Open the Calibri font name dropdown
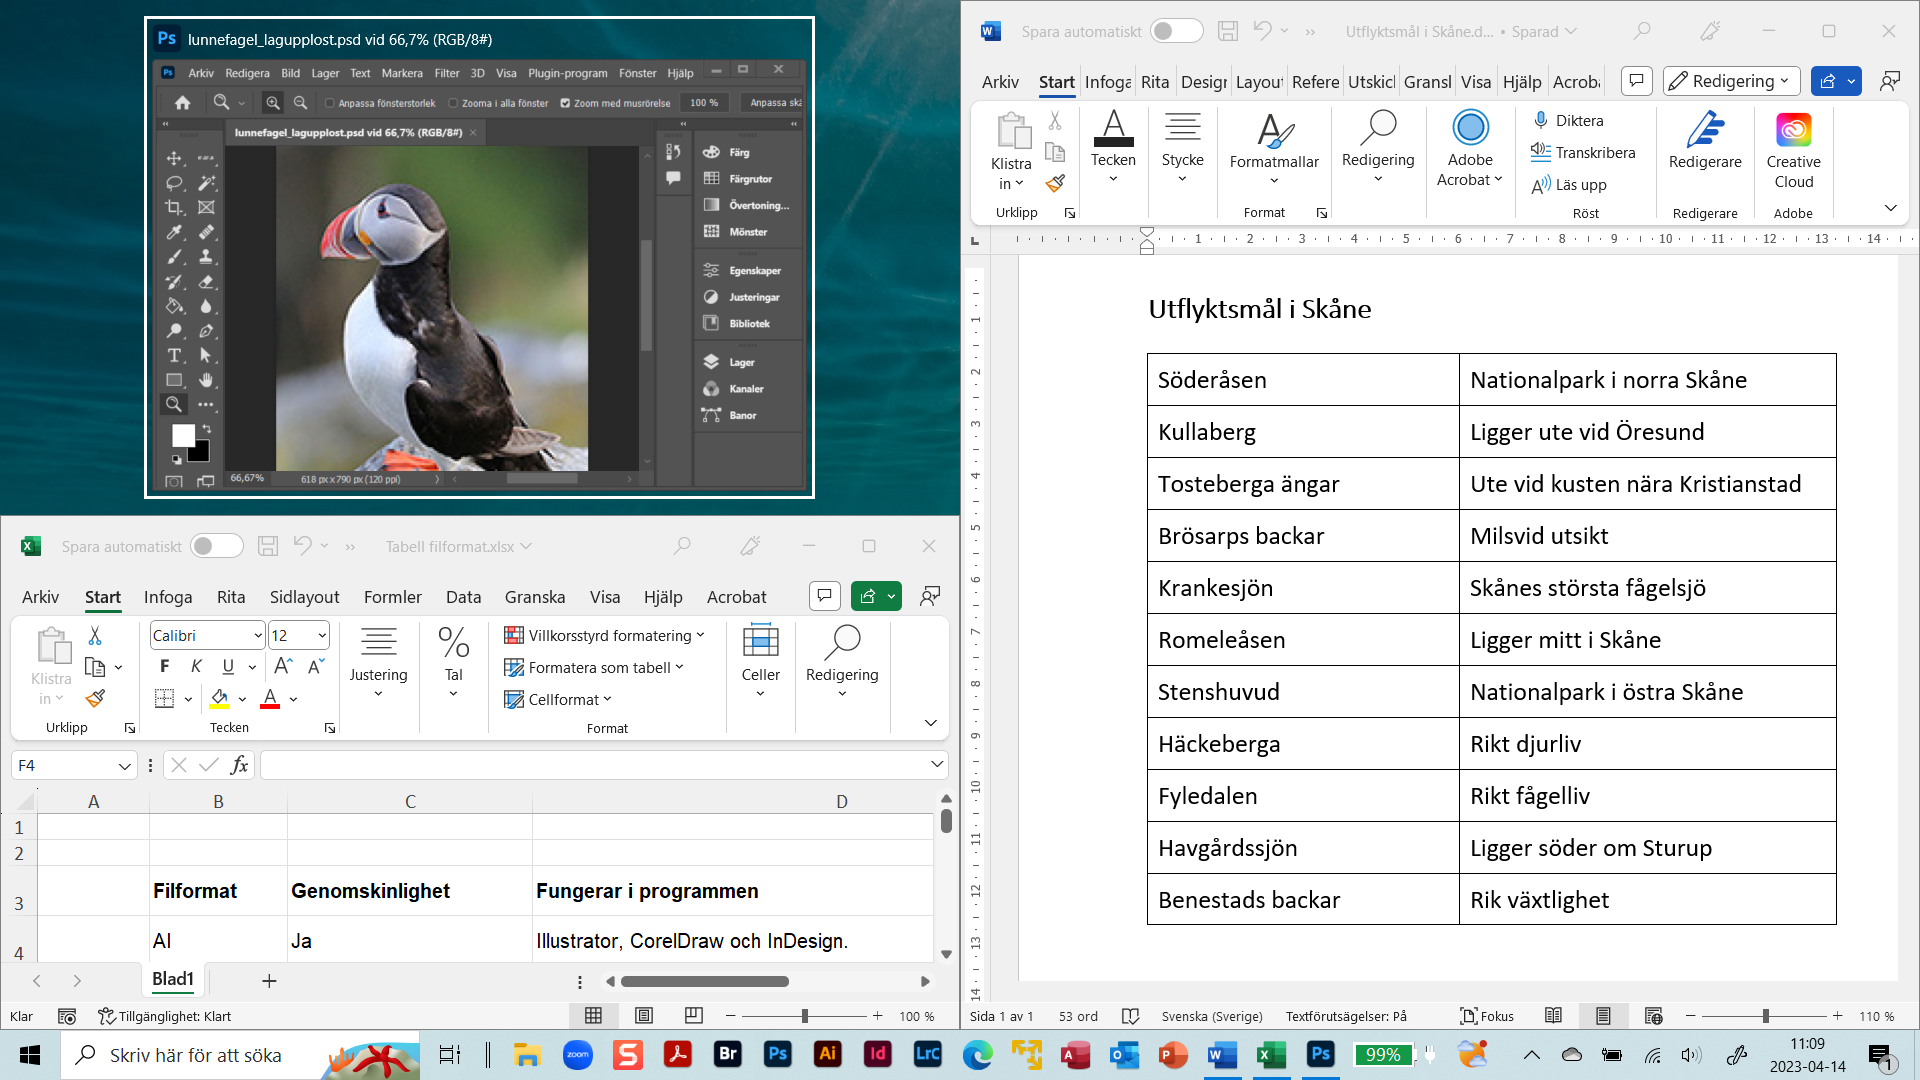1920x1080 pixels. [x=257, y=635]
